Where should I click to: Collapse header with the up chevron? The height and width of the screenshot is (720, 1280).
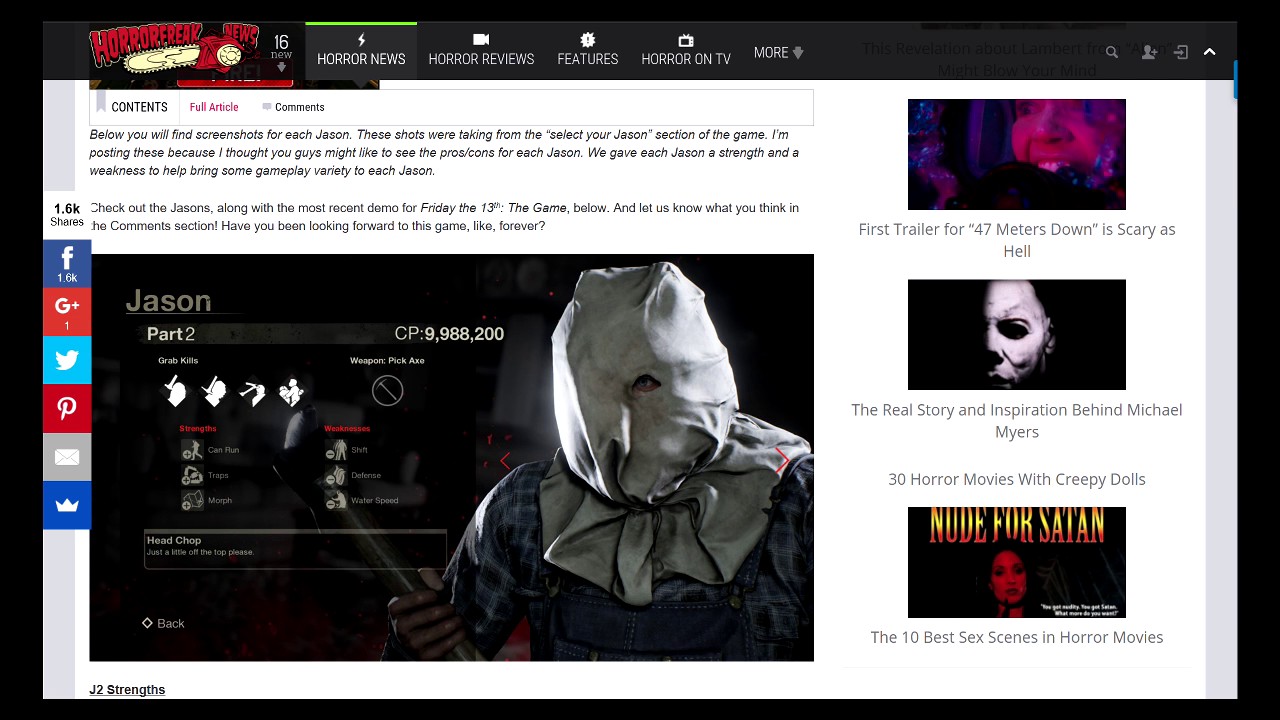pyautogui.click(x=1210, y=52)
